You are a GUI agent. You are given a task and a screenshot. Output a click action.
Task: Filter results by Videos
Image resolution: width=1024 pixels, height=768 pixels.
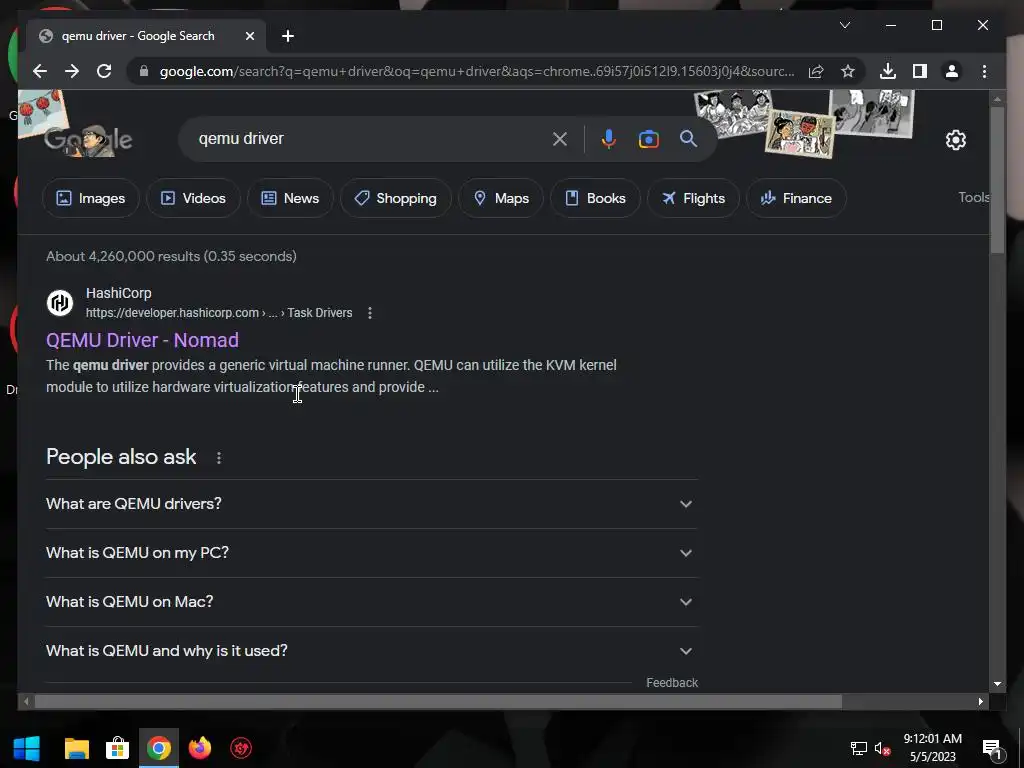[193, 198]
